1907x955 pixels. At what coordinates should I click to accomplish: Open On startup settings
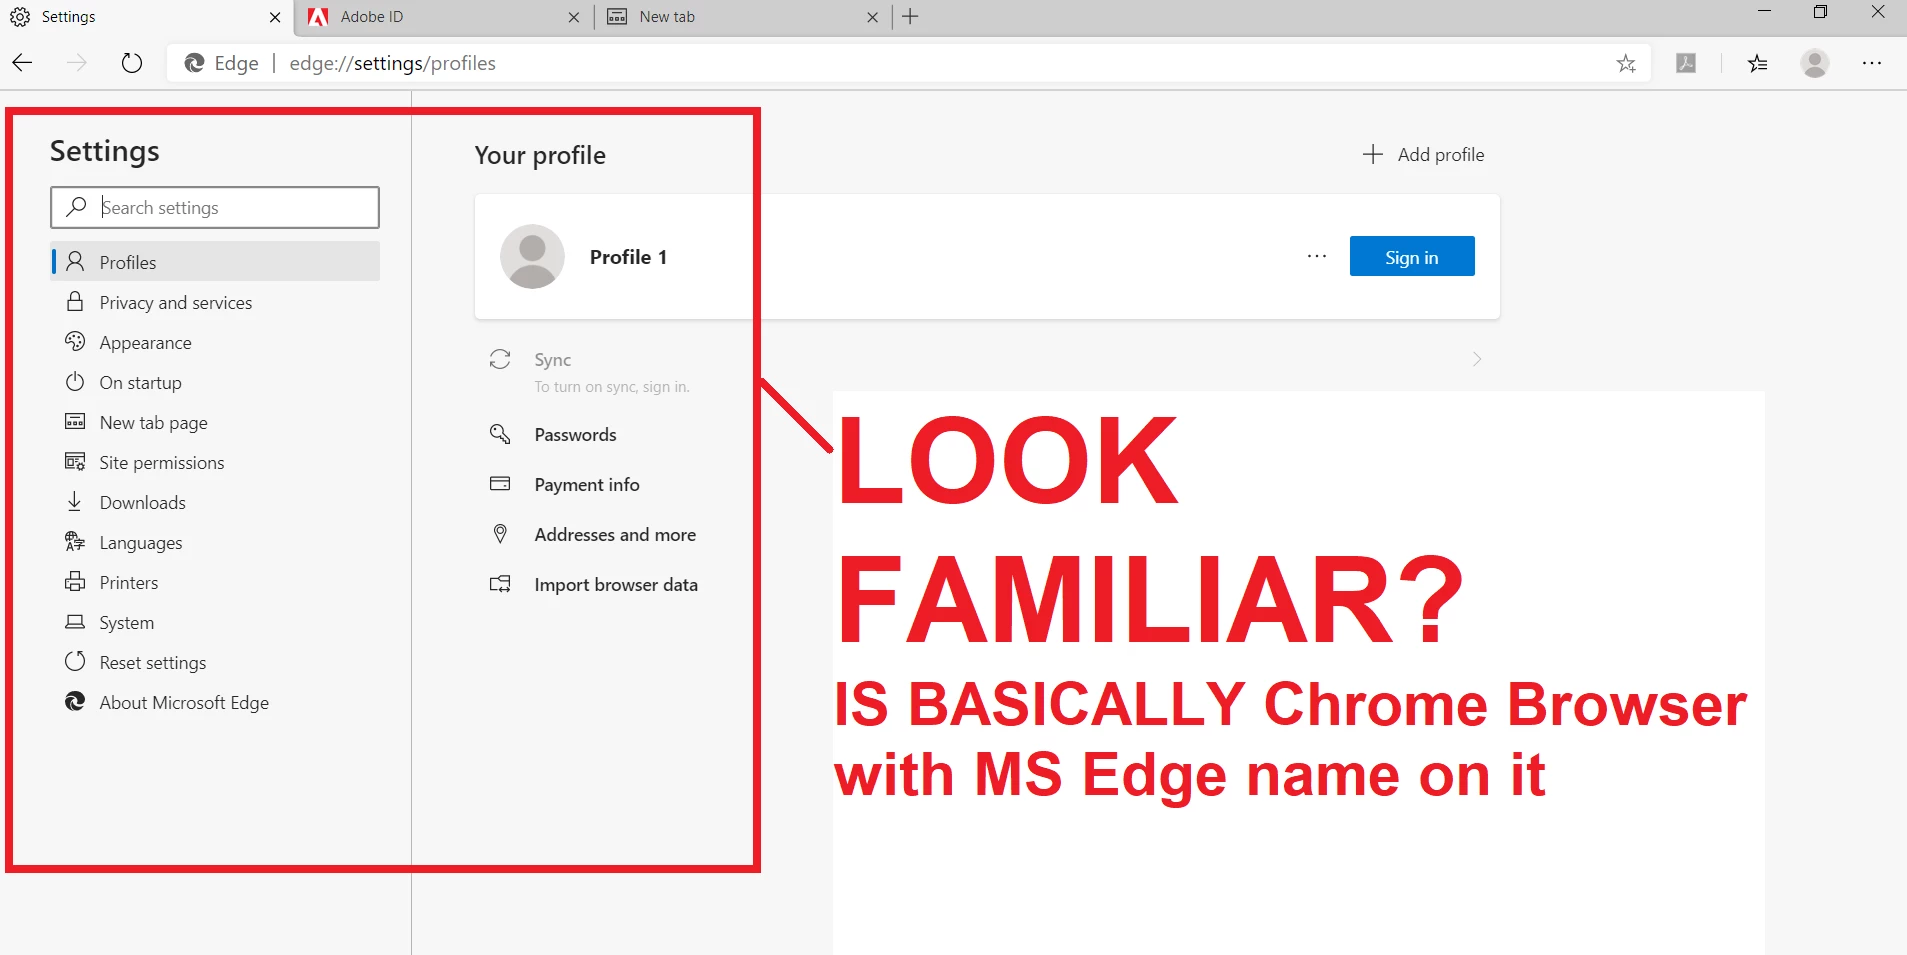[x=215, y=382]
